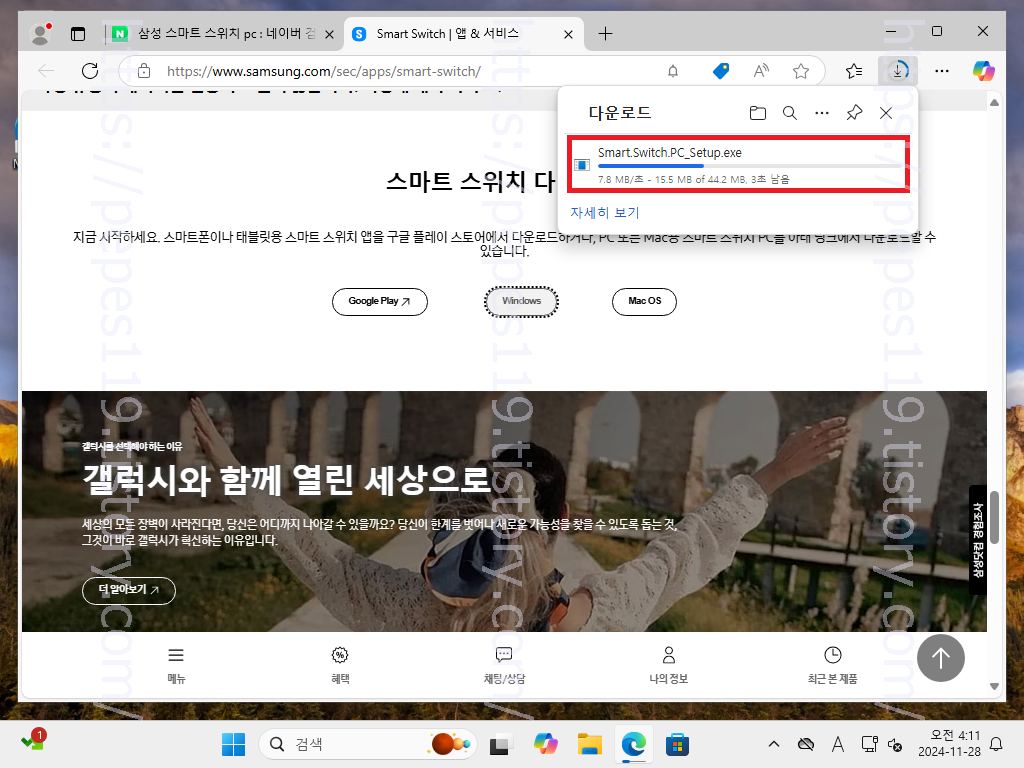Open the 혜택 benefits item
1024x768 pixels.
[340, 665]
